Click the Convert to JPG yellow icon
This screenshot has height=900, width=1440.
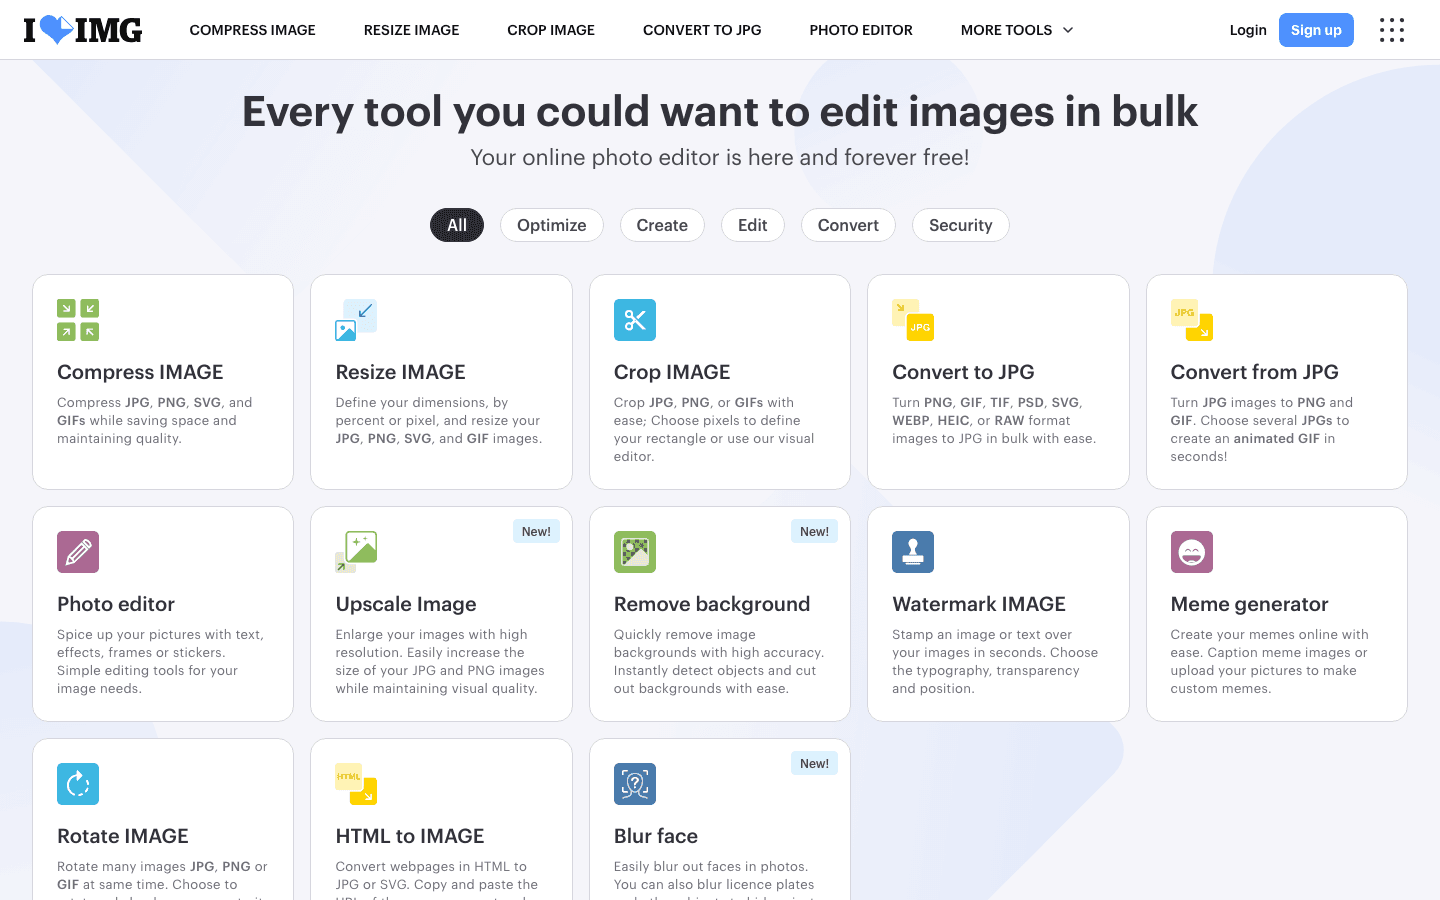click(x=912, y=320)
